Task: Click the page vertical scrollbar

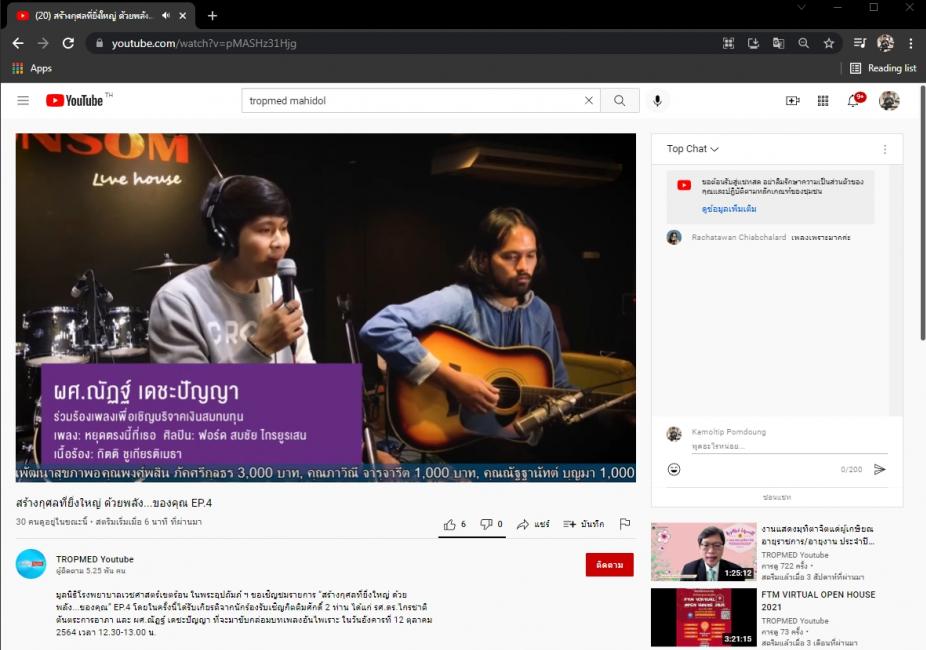Action: [x=922, y=213]
